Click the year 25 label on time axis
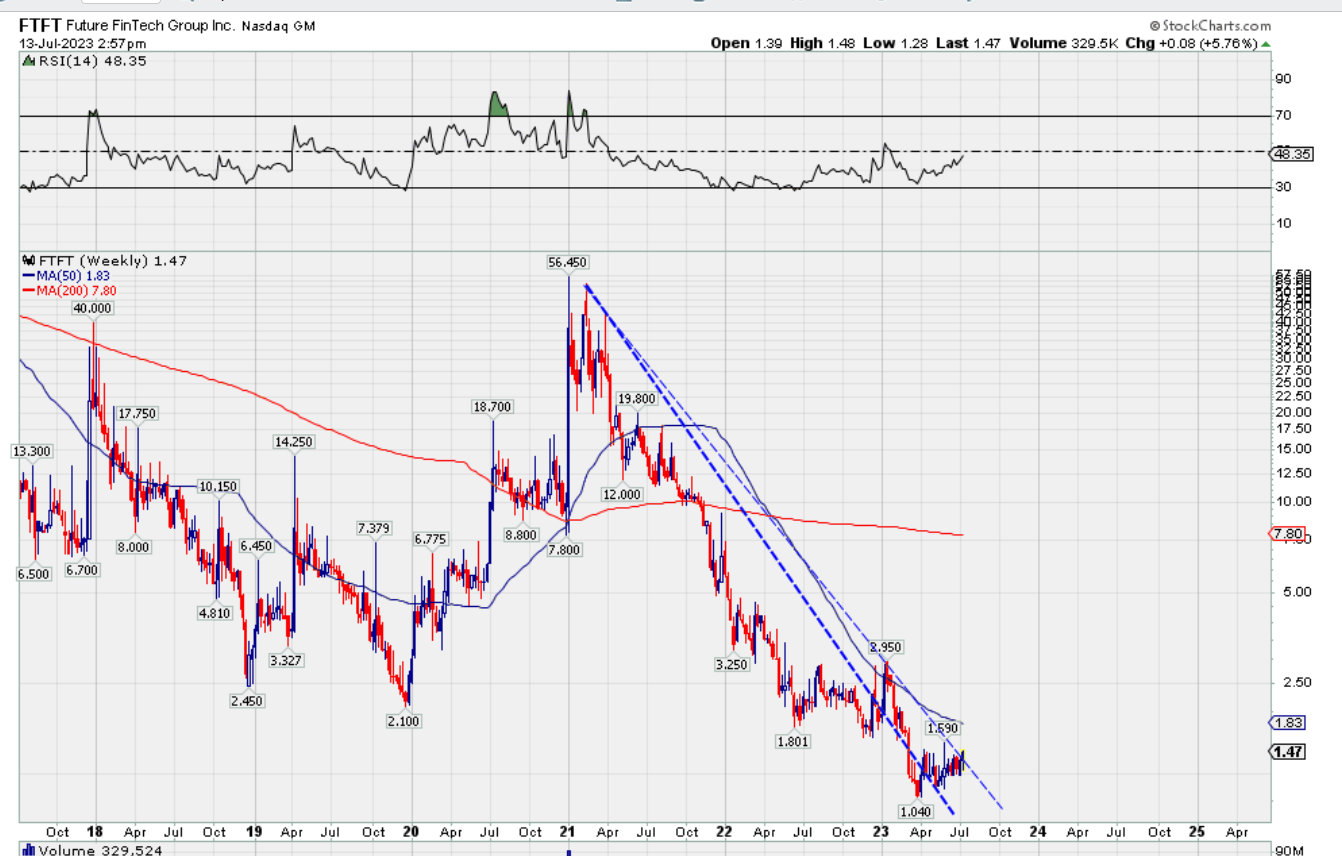This screenshot has height=856, width=1342. 1196,831
